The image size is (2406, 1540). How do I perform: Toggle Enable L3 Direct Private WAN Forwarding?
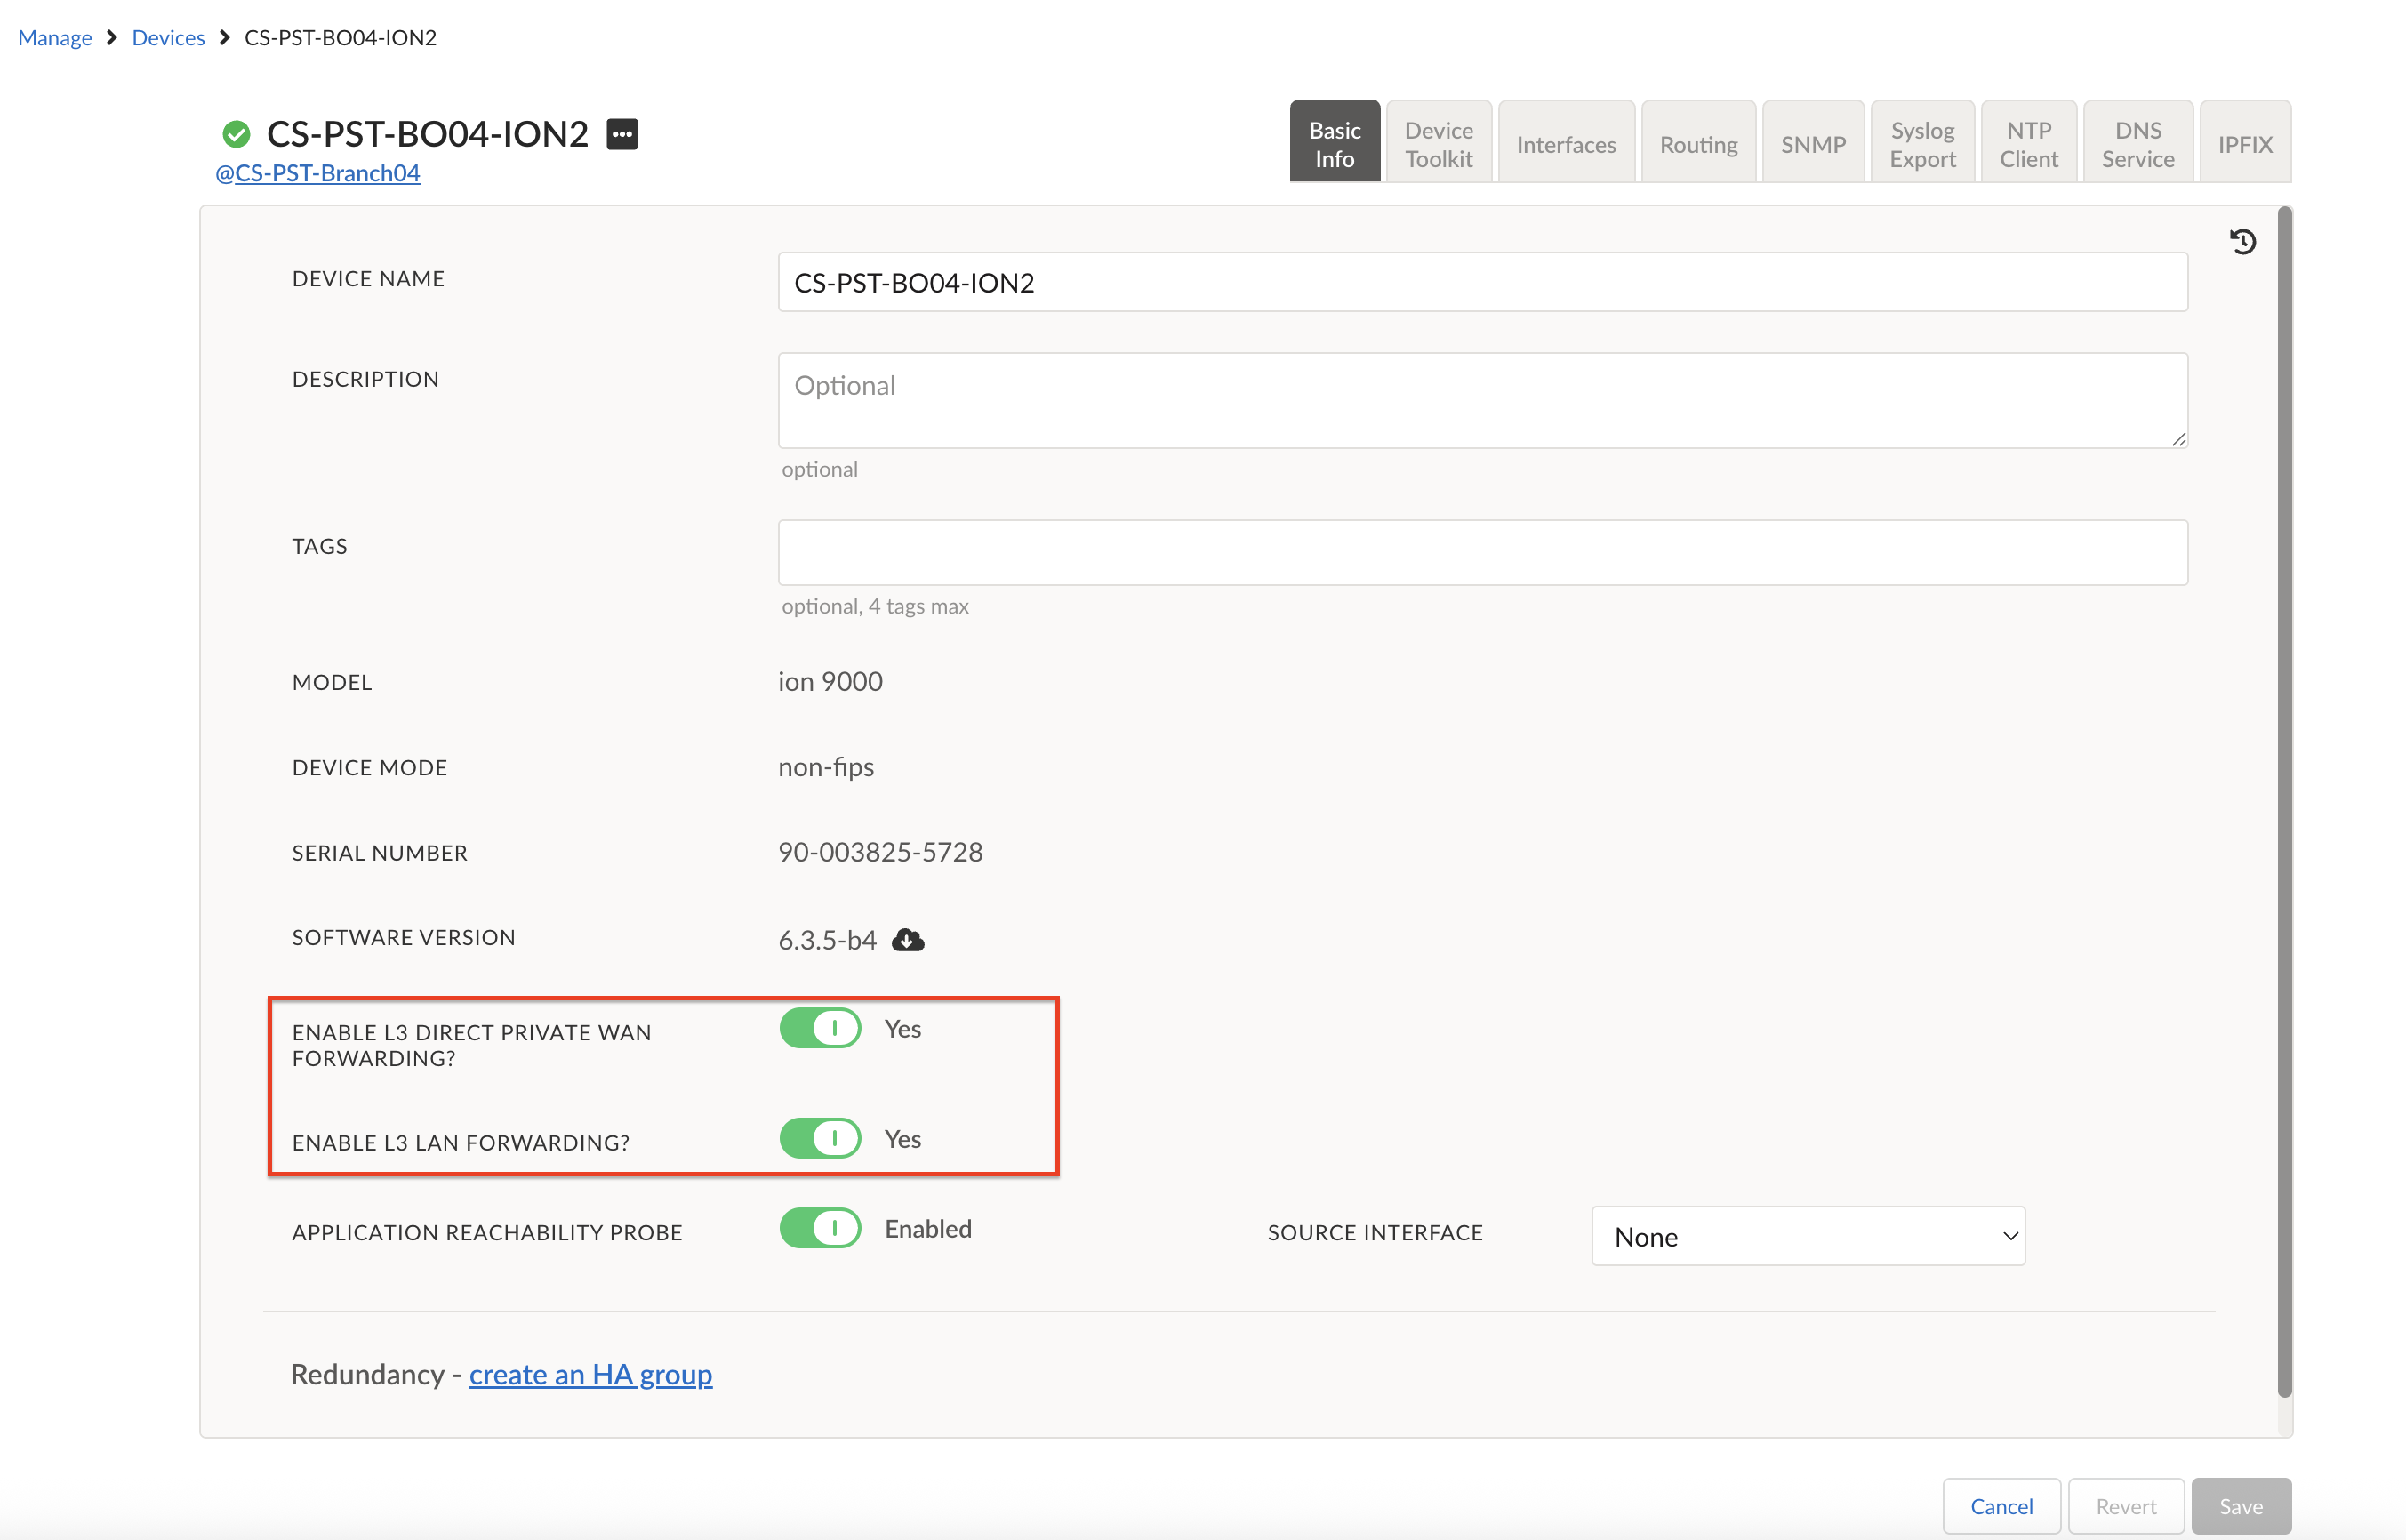tap(820, 1028)
